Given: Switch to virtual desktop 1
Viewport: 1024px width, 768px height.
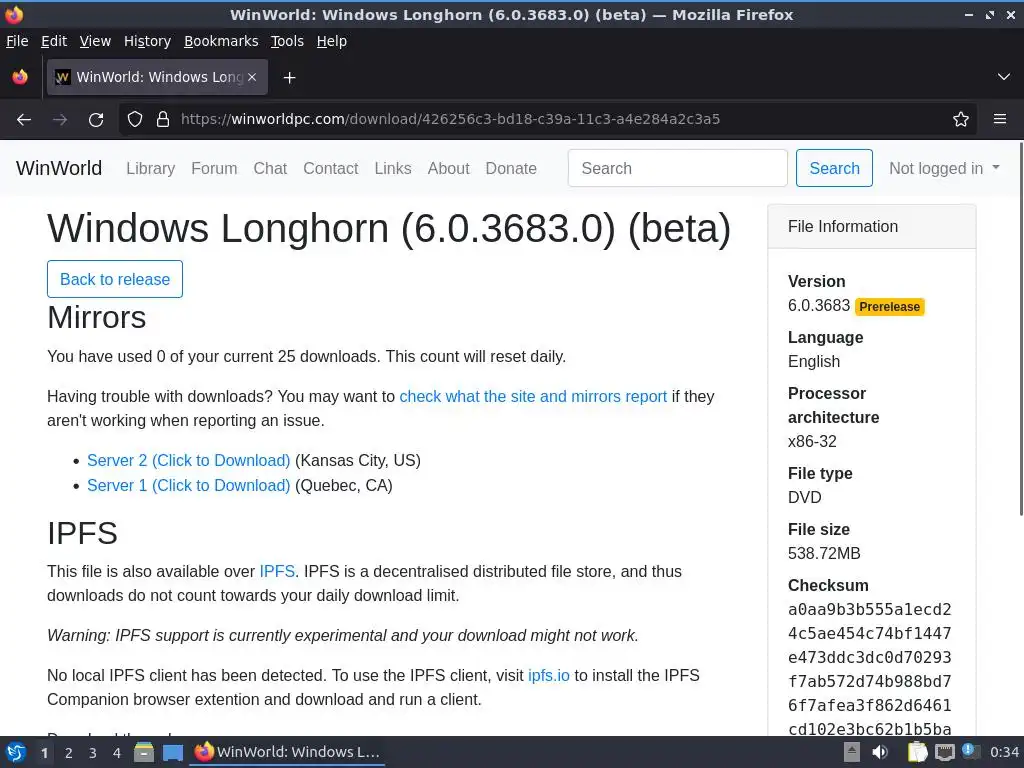Looking at the screenshot, I should click(x=44, y=753).
